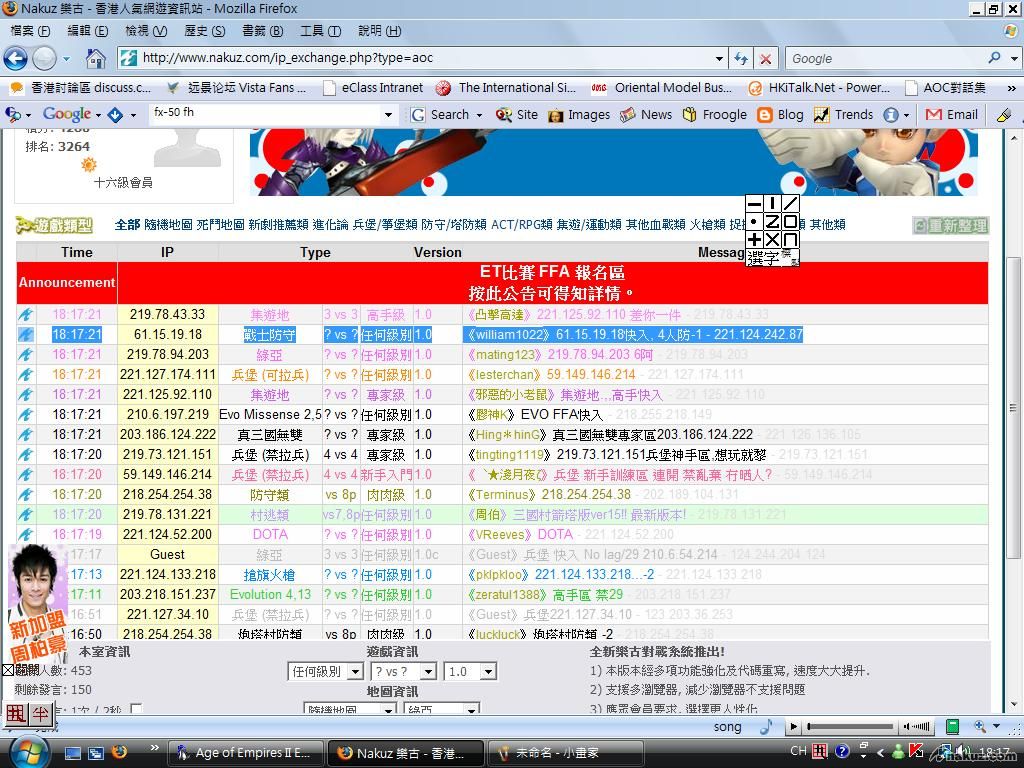Click the red Stop loading icon
Screen dimensions: 1024x768
click(765, 59)
